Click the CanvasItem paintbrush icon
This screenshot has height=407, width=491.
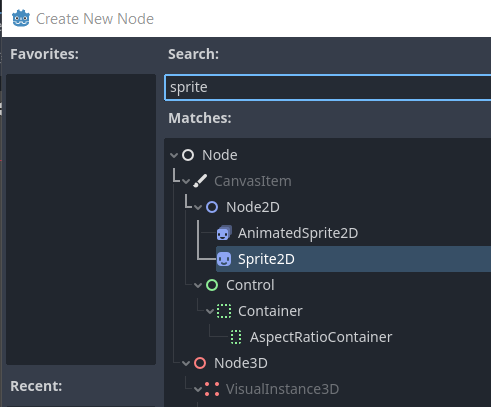pyautogui.click(x=200, y=181)
